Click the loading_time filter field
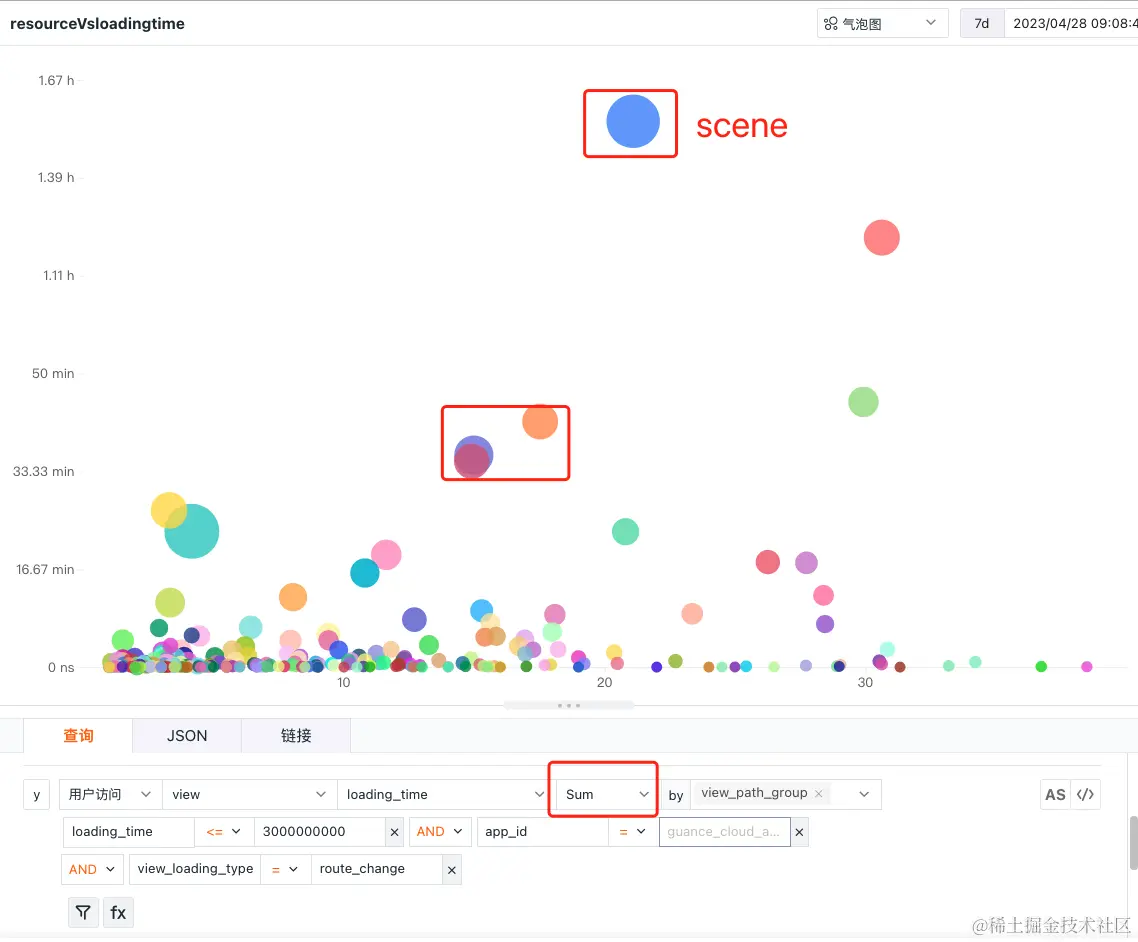Screen dimensions: 1138x942 click(x=128, y=832)
